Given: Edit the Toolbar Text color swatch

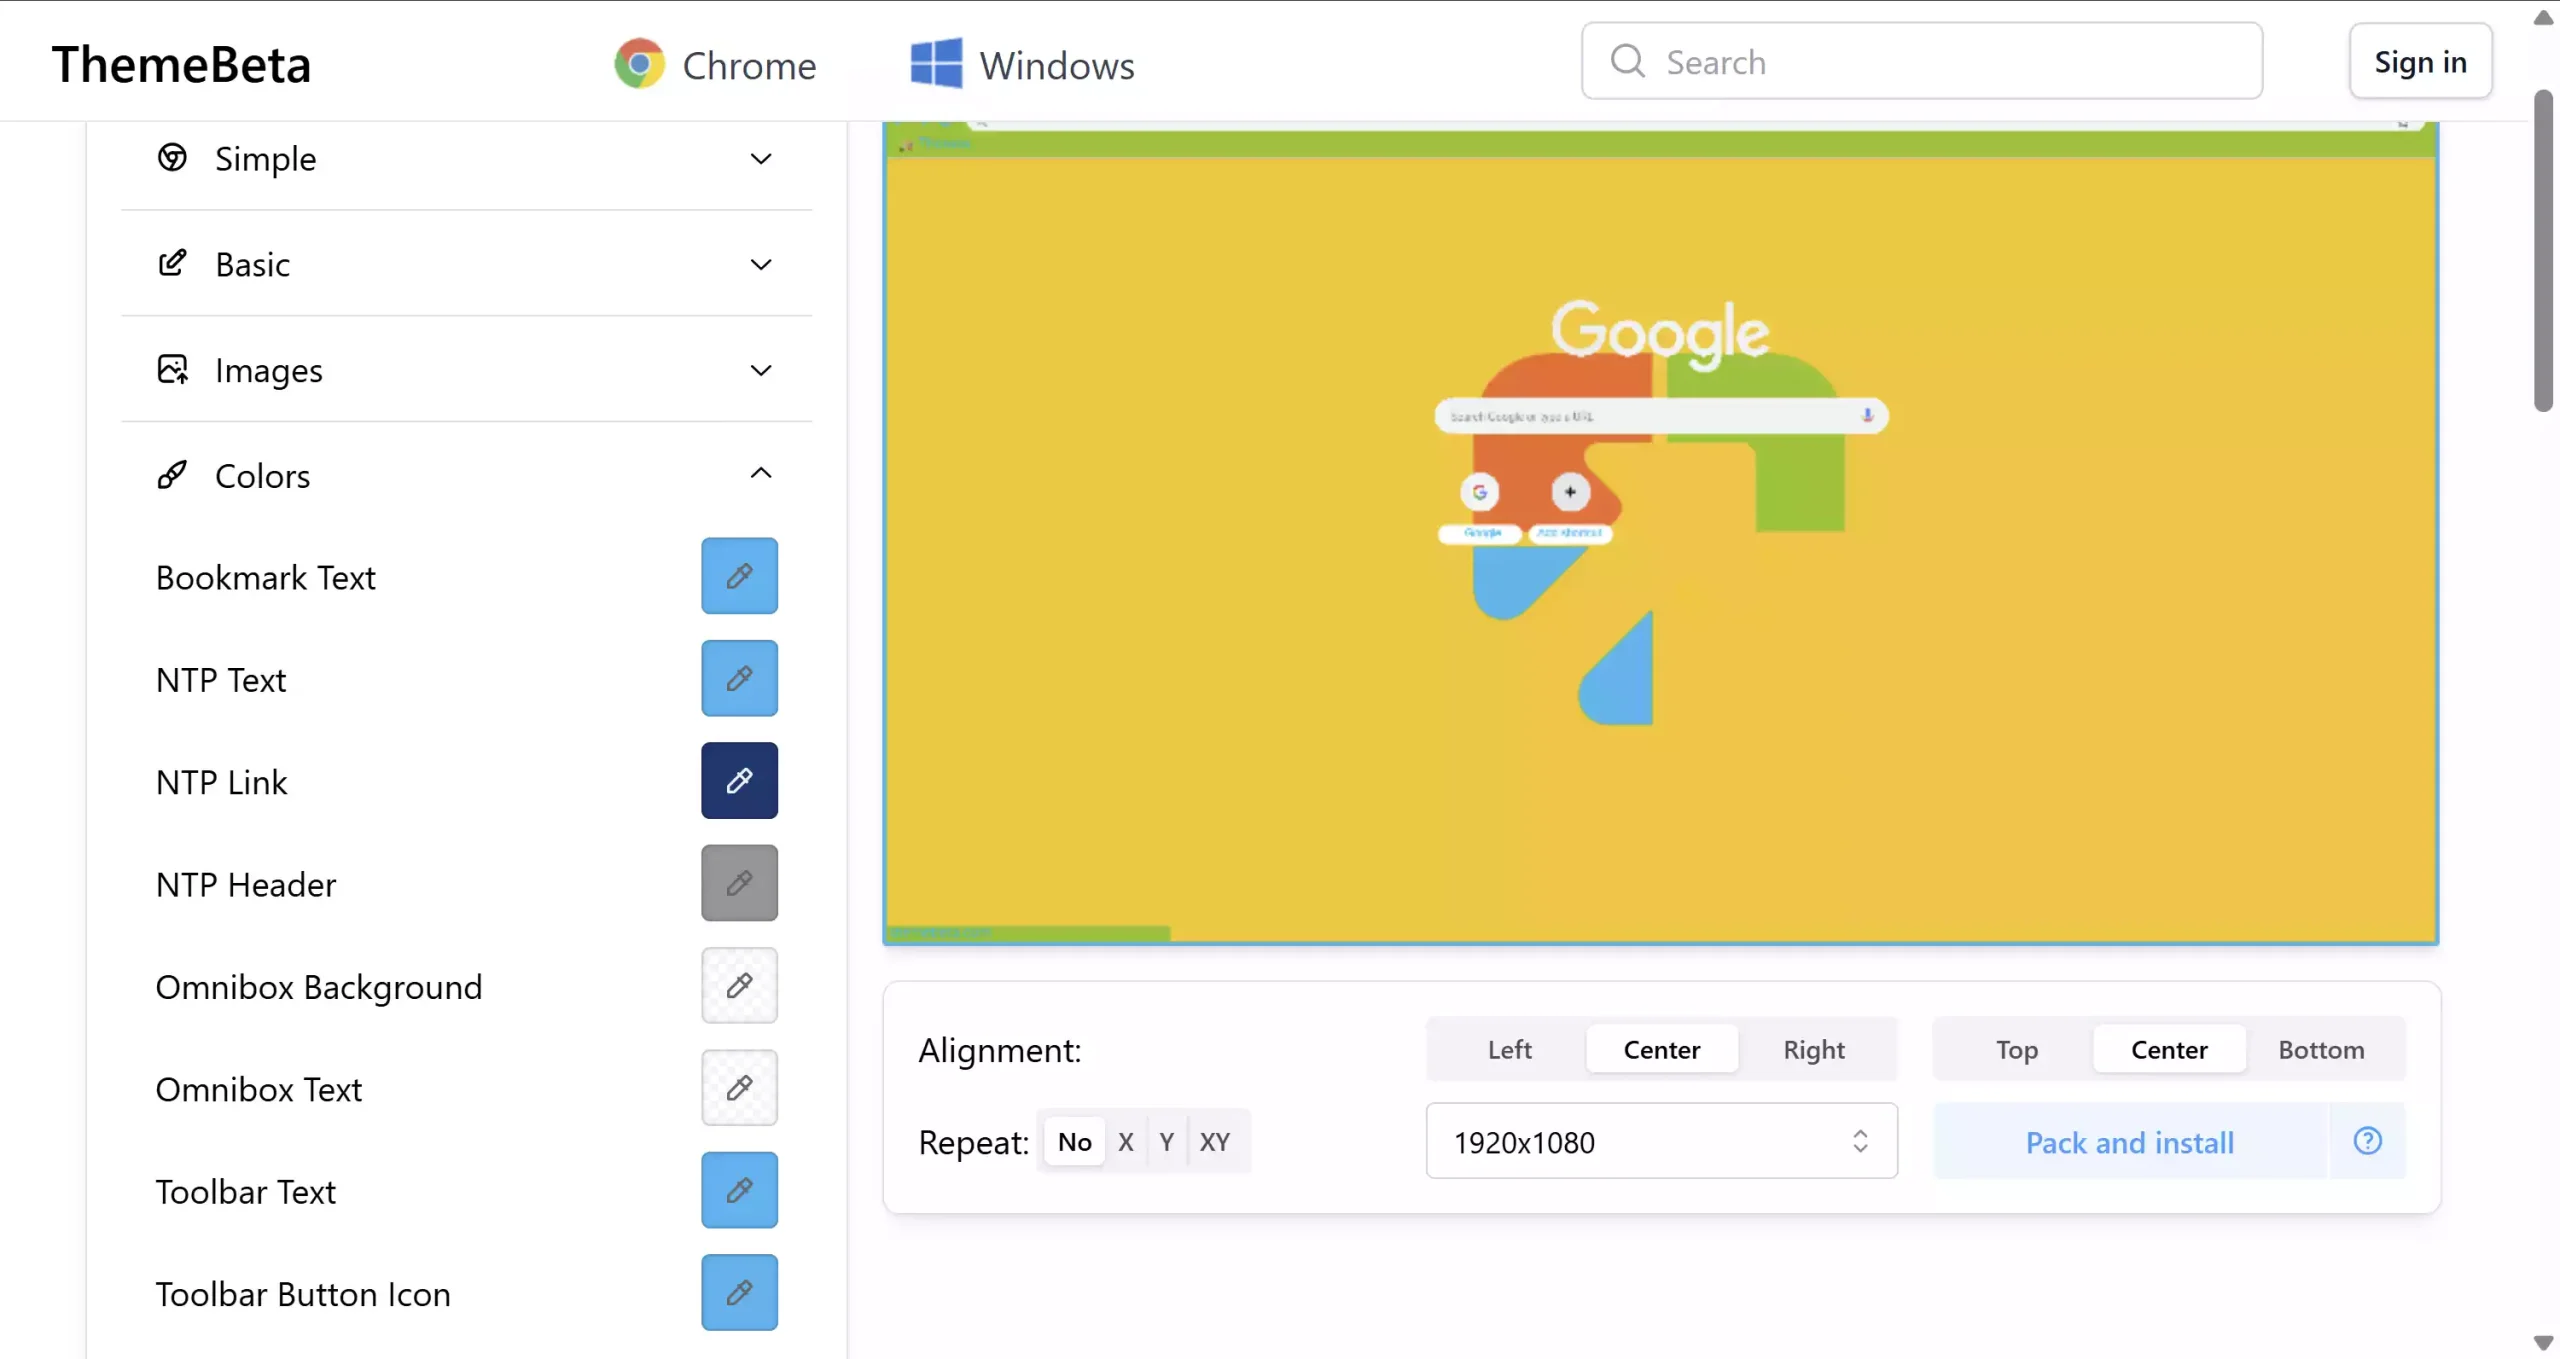Looking at the screenshot, I should point(739,1189).
